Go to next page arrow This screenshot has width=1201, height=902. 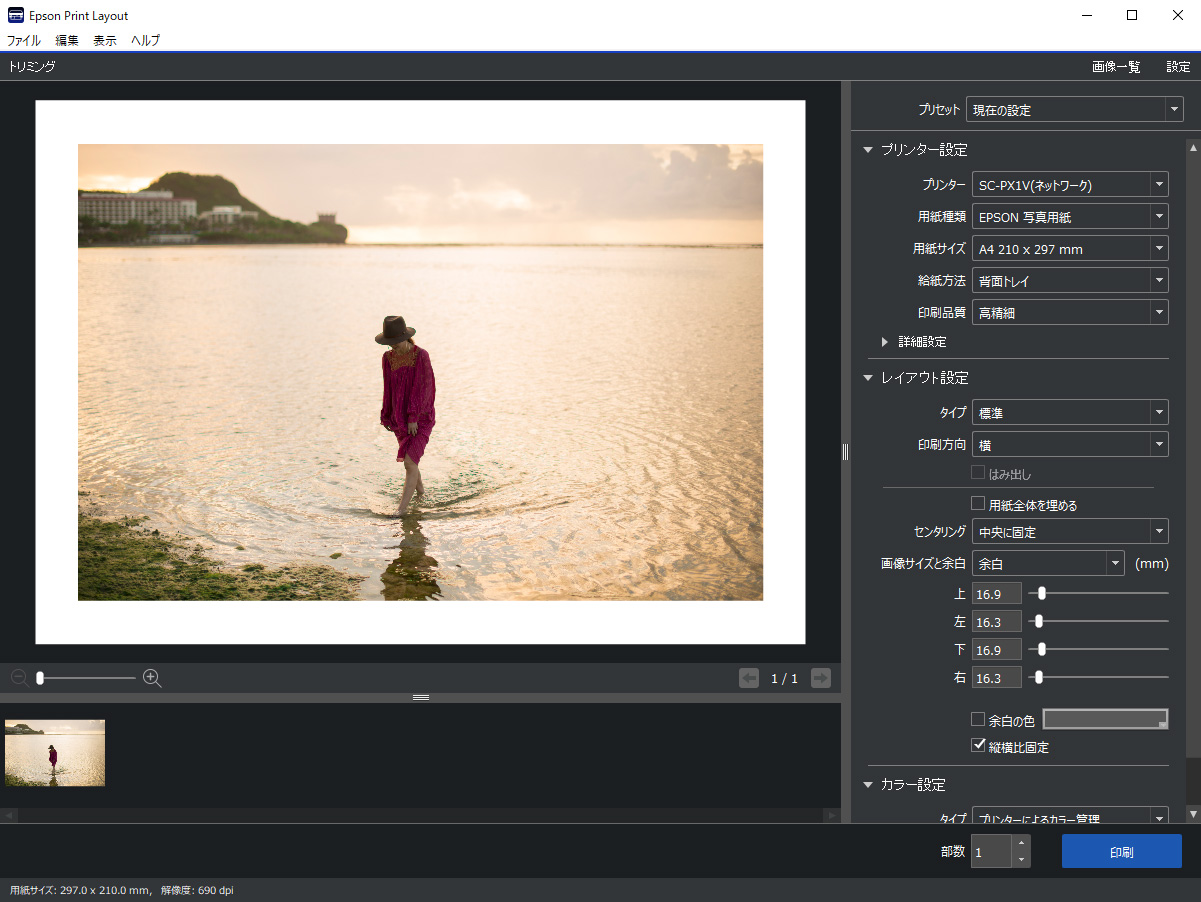[x=821, y=678]
